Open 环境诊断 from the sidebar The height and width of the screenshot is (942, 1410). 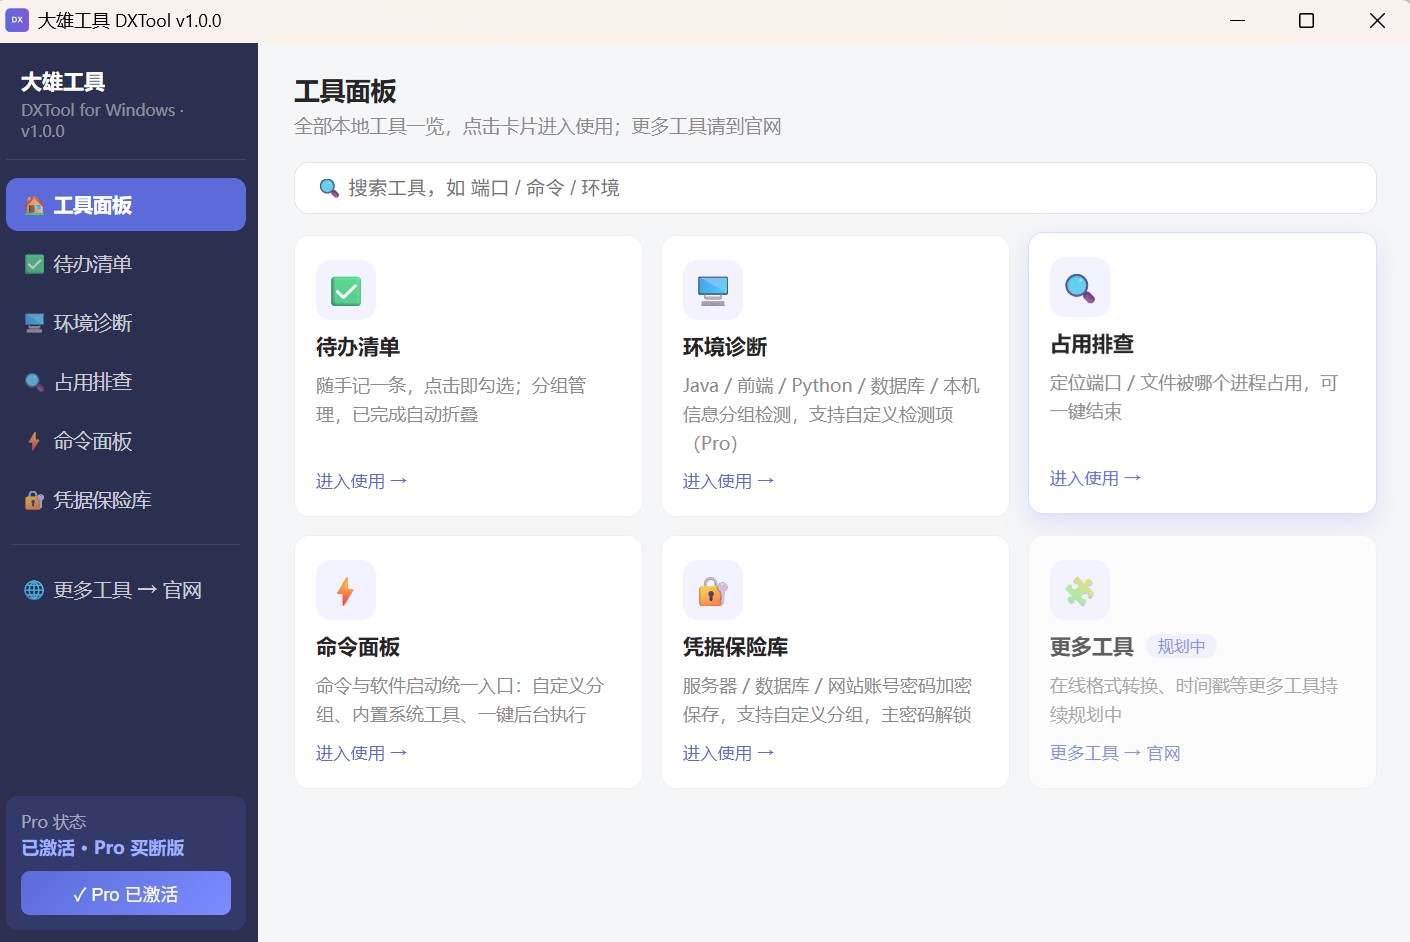pos(126,323)
